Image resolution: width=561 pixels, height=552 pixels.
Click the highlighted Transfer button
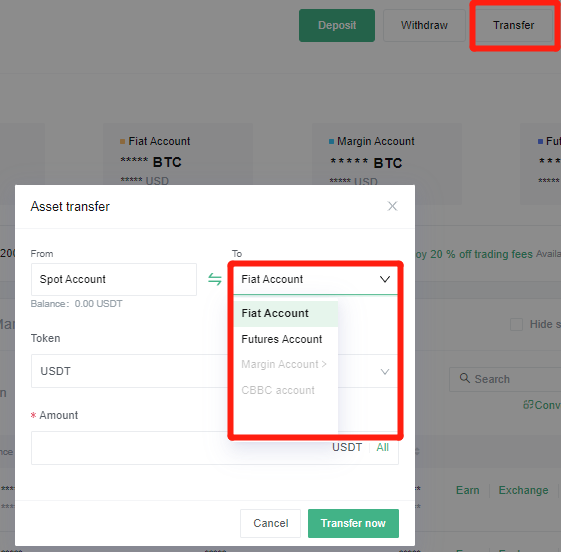[513, 25]
